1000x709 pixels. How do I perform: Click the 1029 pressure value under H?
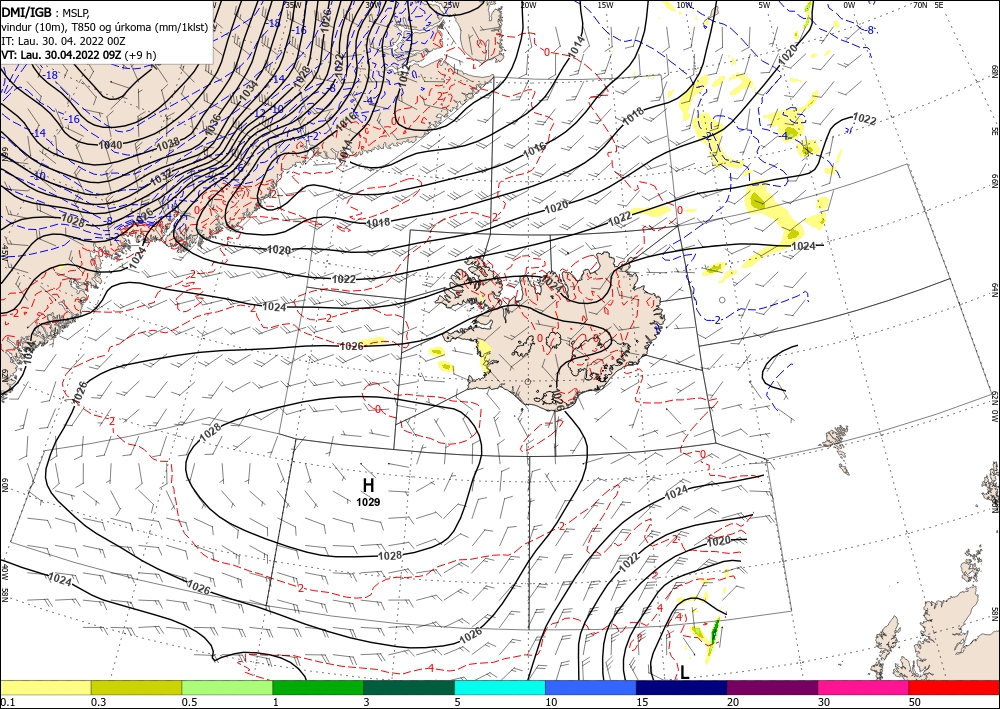click(368, 502)
